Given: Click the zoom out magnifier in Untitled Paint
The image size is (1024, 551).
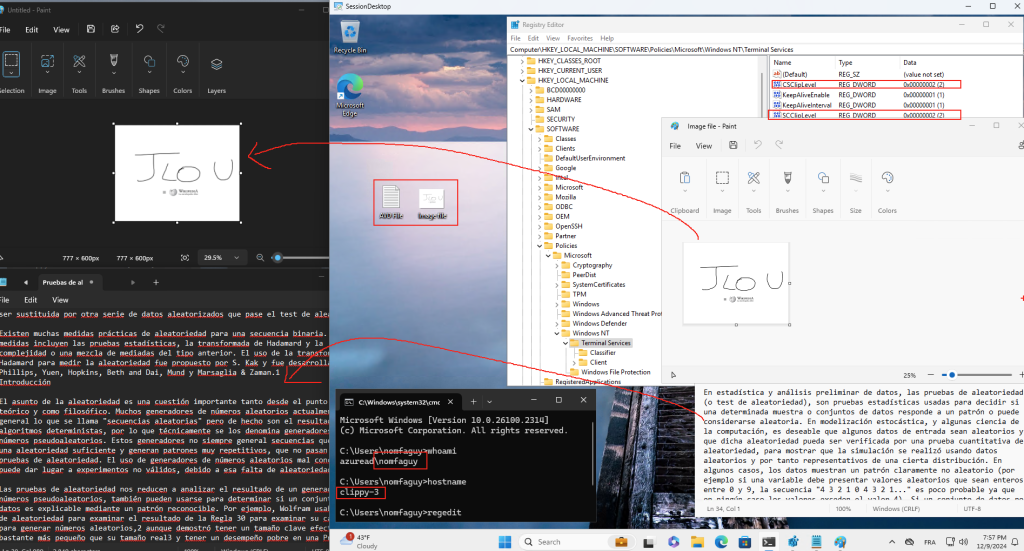Looking at the screenshot, I should pos(260,258).
